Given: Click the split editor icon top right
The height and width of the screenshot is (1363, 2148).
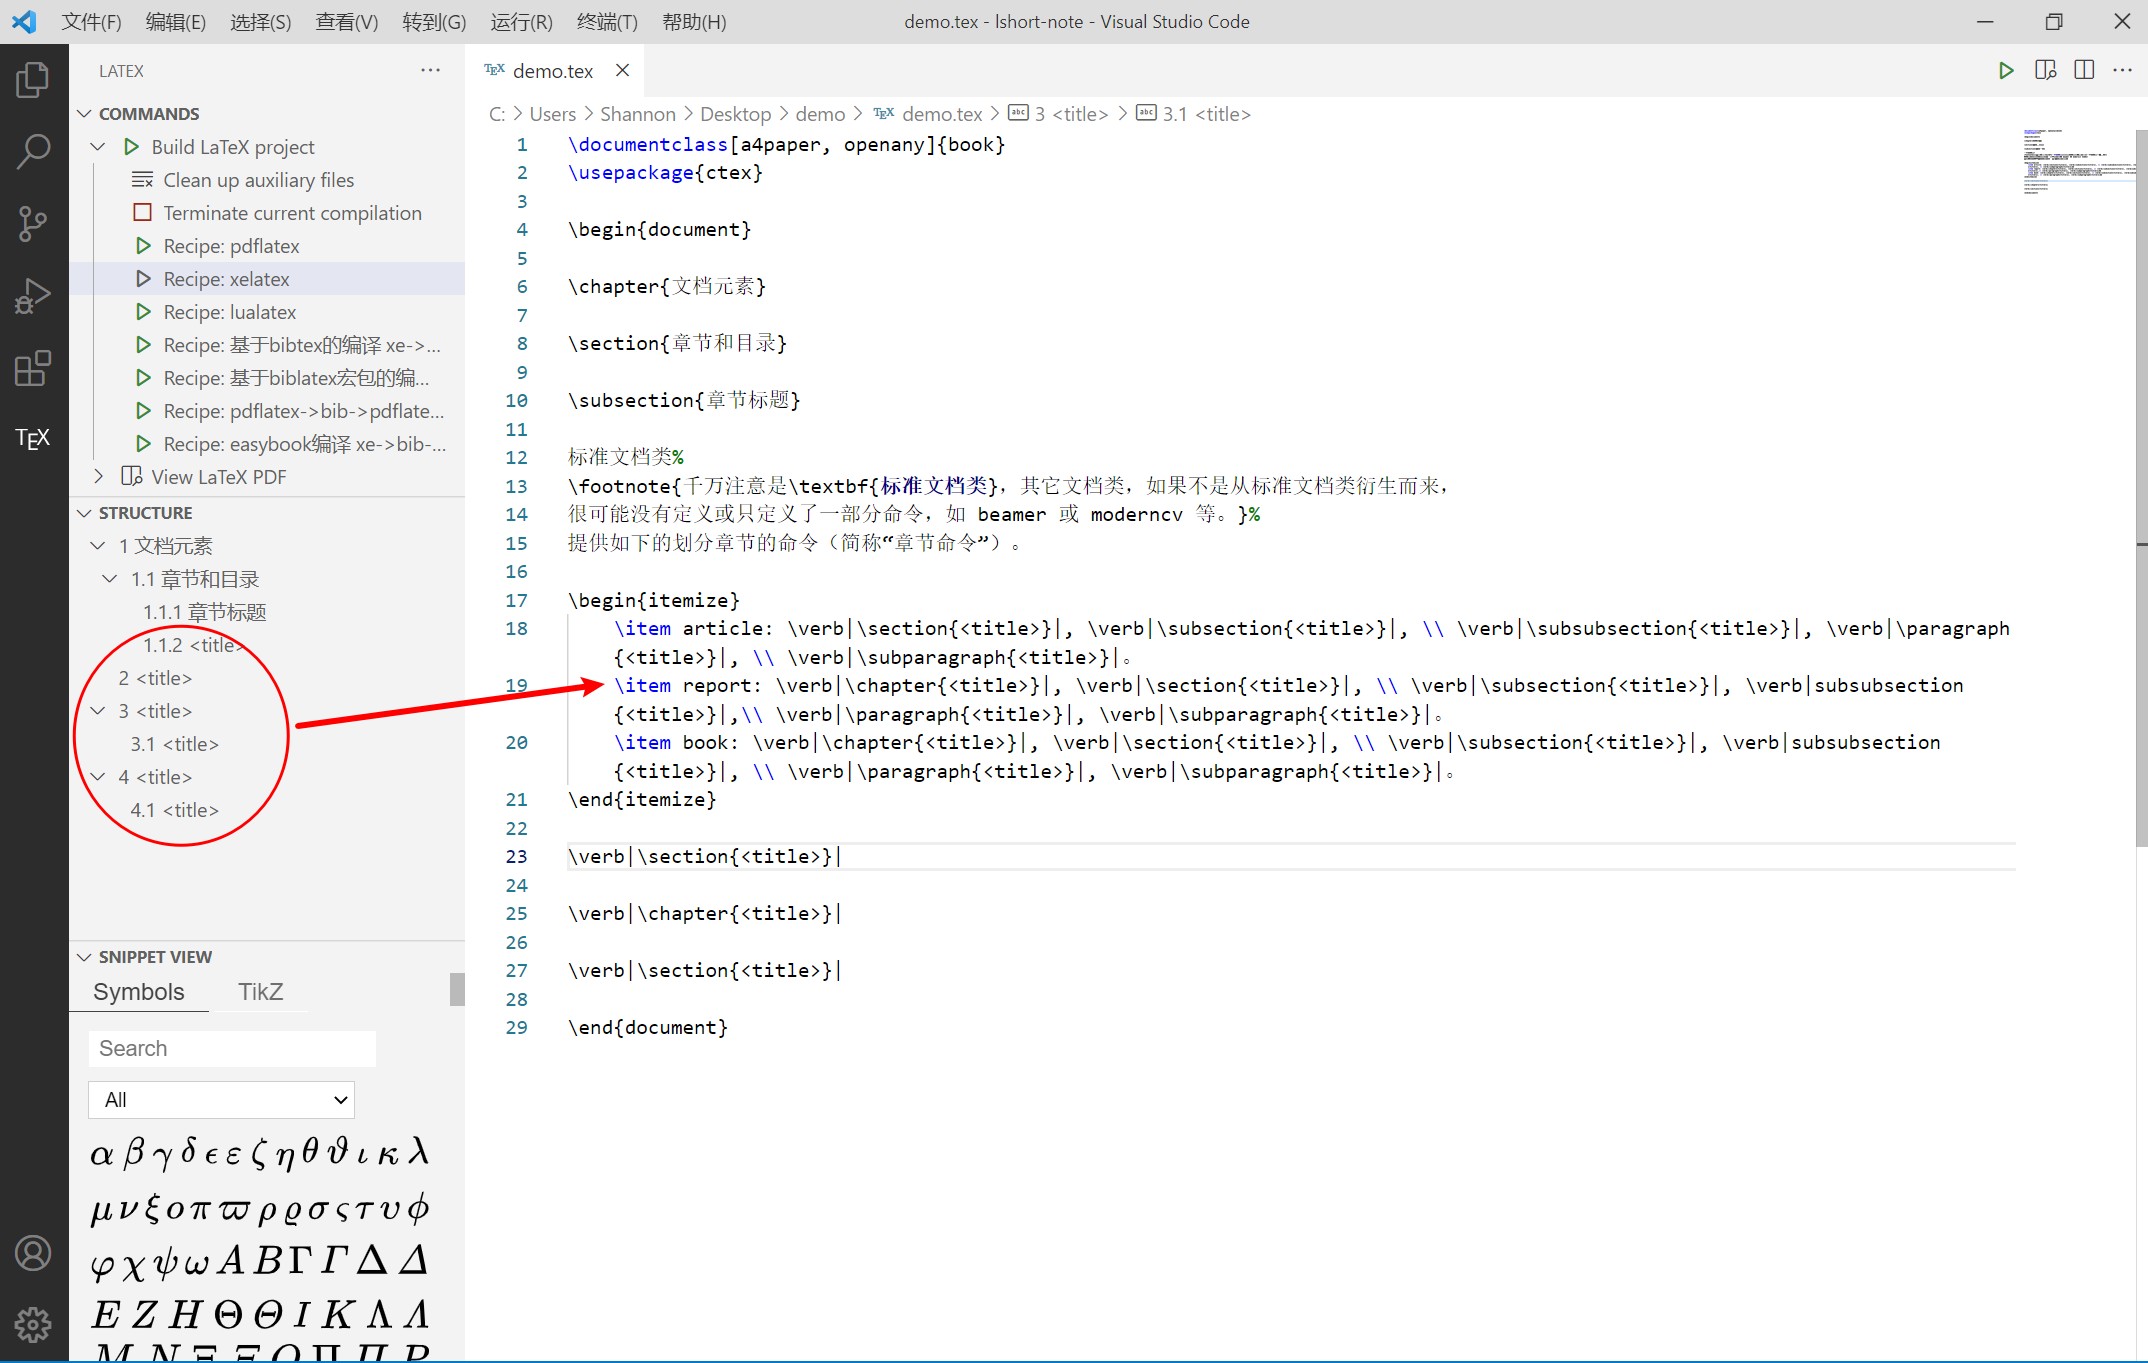Looking at the screenshot, I should pyautogui.click(x=2084, y=70).
